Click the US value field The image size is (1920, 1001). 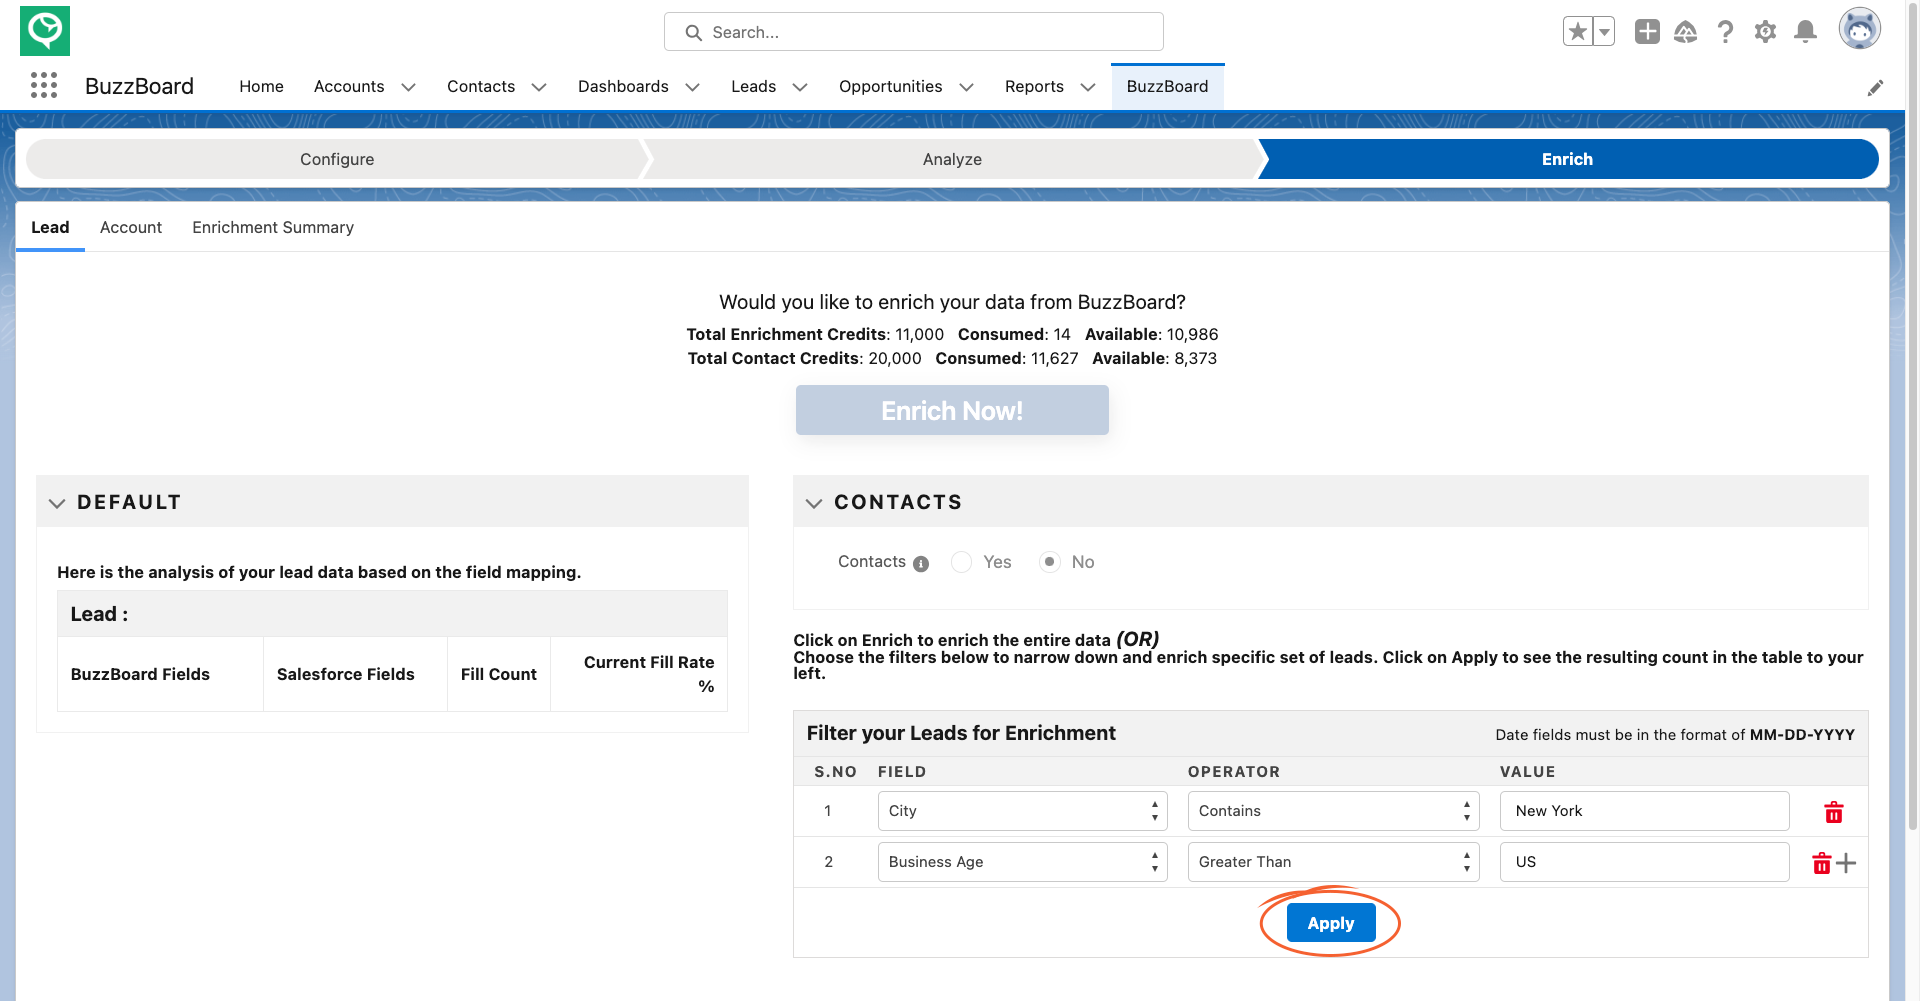pos(1644,862)
